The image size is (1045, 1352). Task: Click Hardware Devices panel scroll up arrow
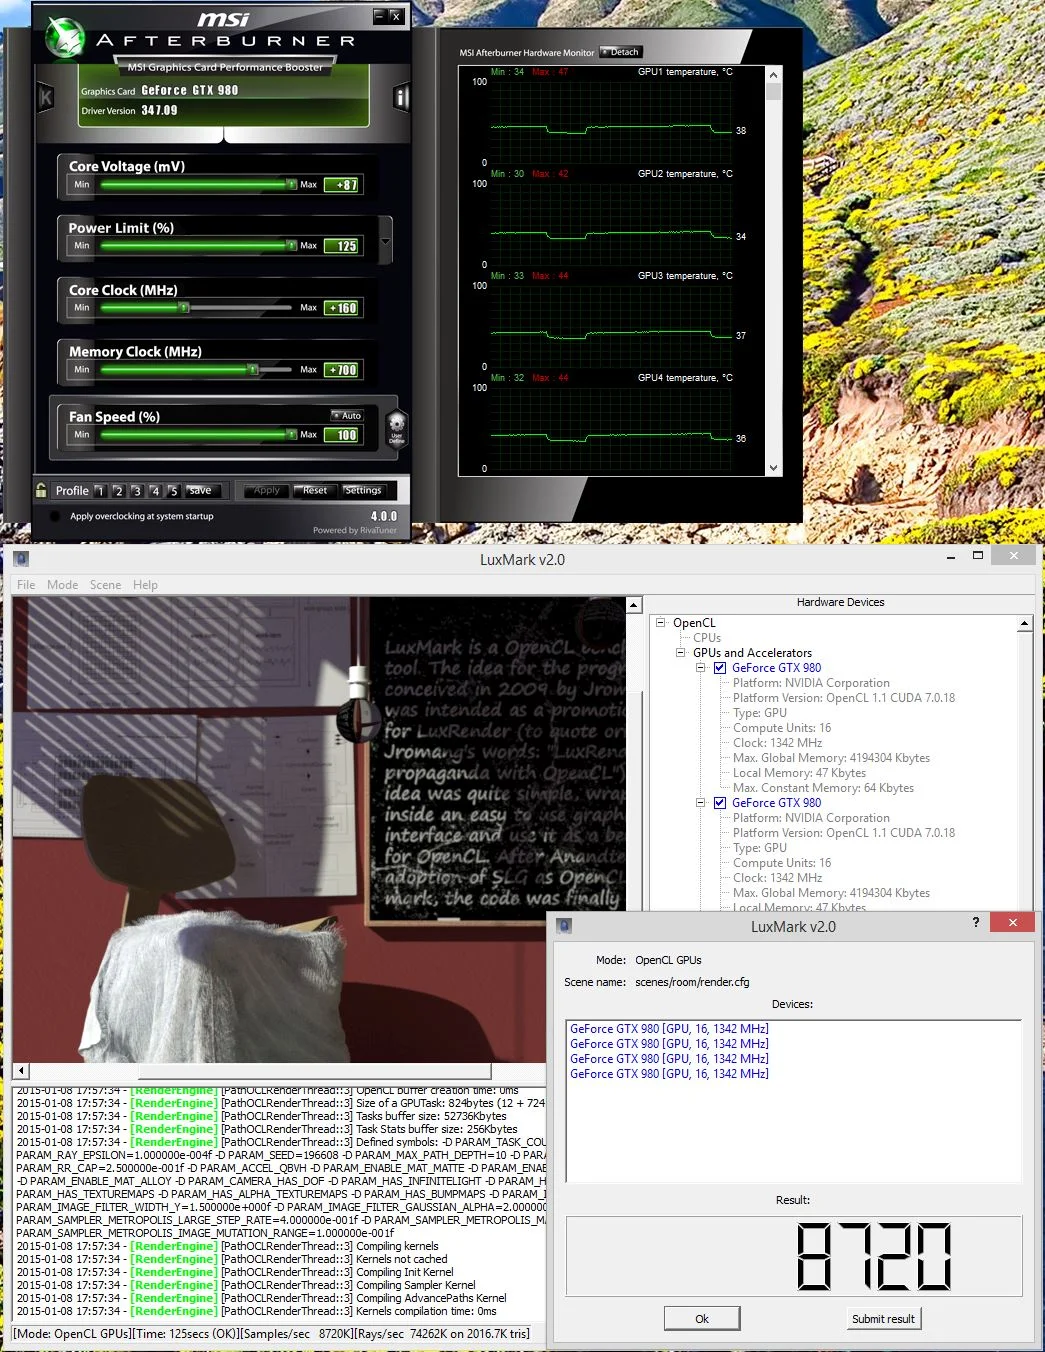pos(1024,623)
